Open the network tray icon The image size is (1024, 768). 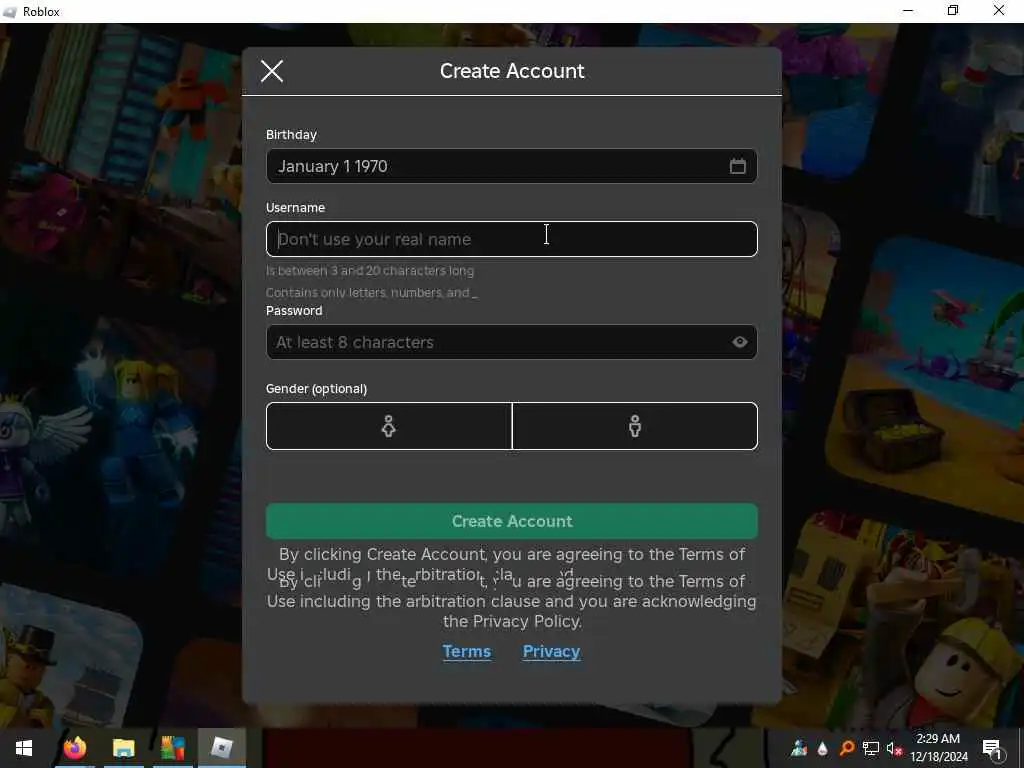point(870,748)
